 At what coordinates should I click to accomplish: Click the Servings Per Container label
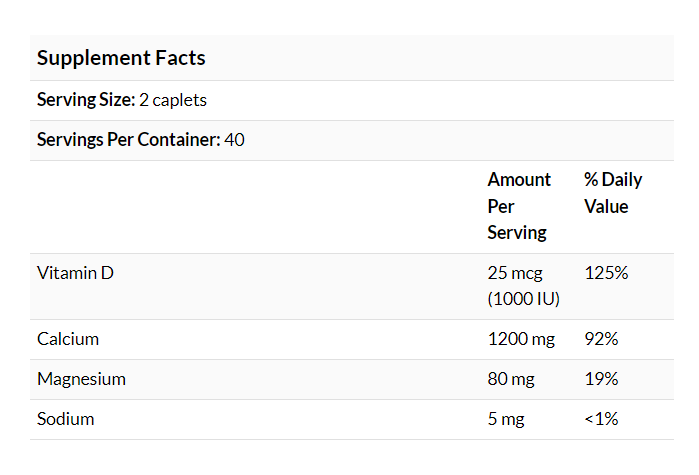point(128,140)
